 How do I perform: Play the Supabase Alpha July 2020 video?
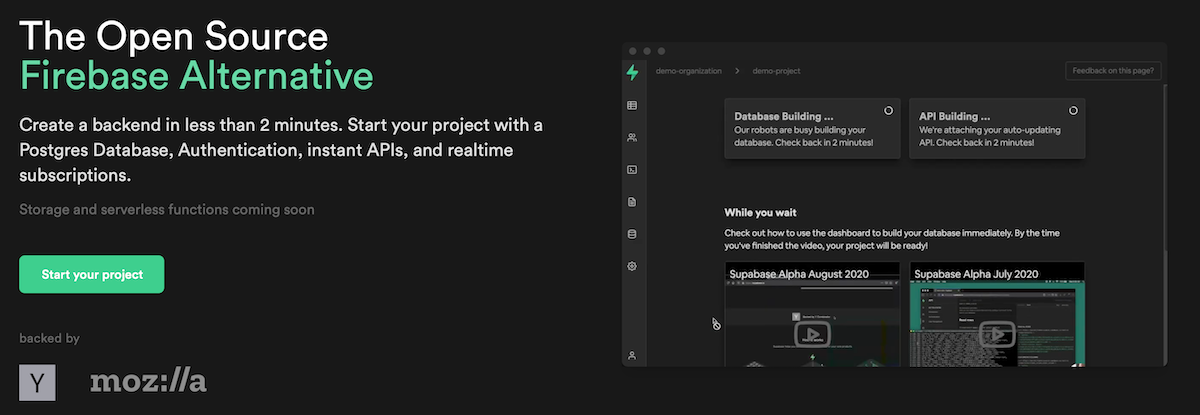tap(997, 334)
